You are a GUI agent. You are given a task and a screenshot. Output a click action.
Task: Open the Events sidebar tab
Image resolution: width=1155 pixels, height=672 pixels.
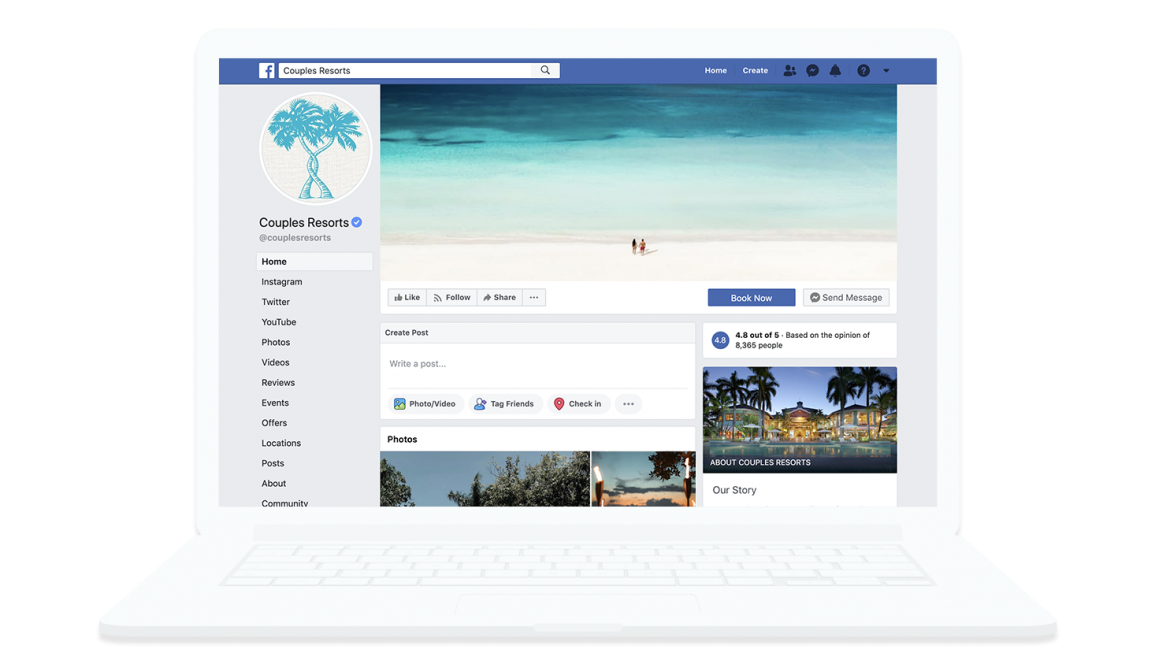click(x=275, y=403)
